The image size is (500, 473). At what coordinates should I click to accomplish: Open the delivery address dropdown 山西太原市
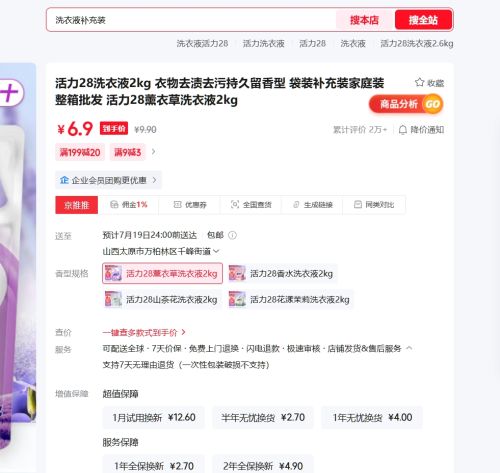point(161,251)
